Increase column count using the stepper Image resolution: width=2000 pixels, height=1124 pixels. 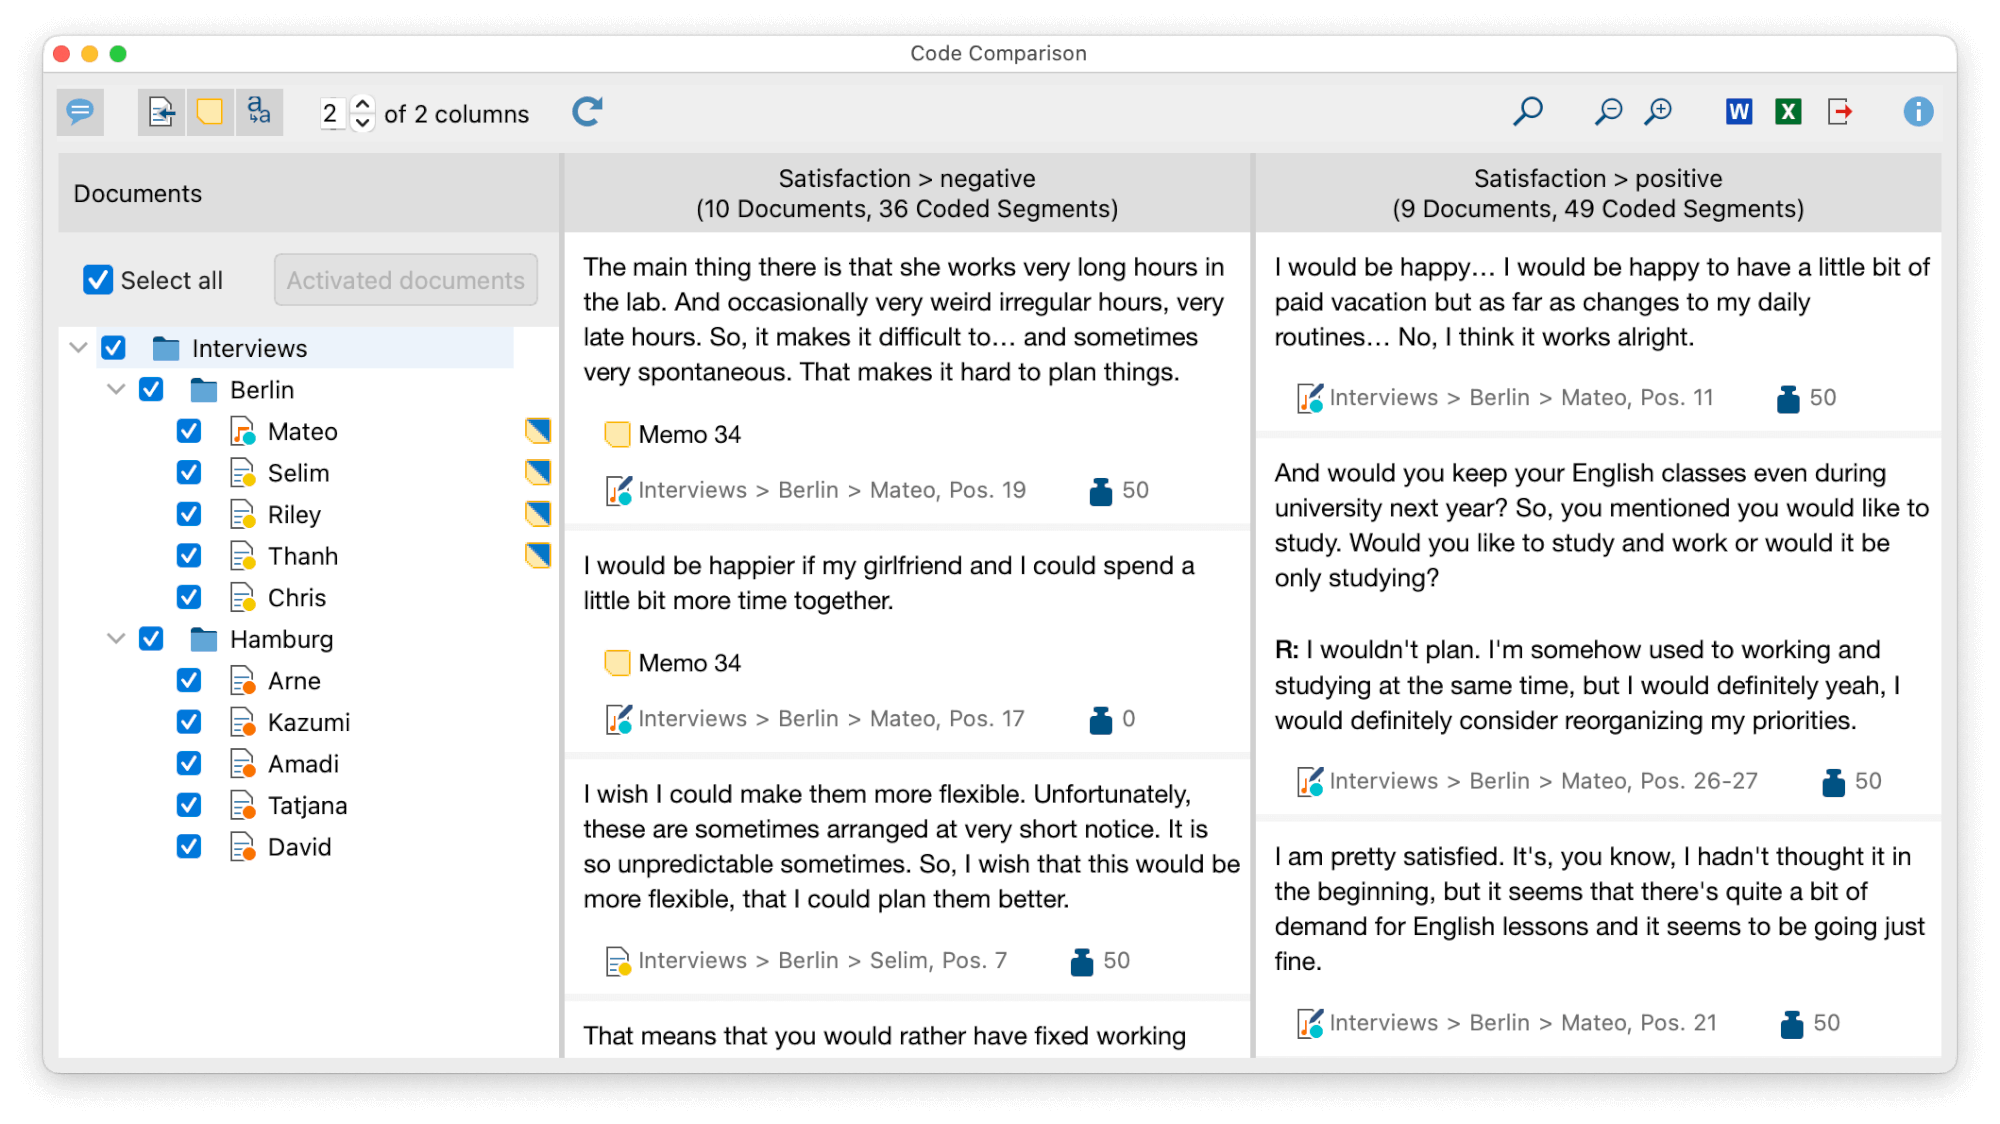click(362, 104)
